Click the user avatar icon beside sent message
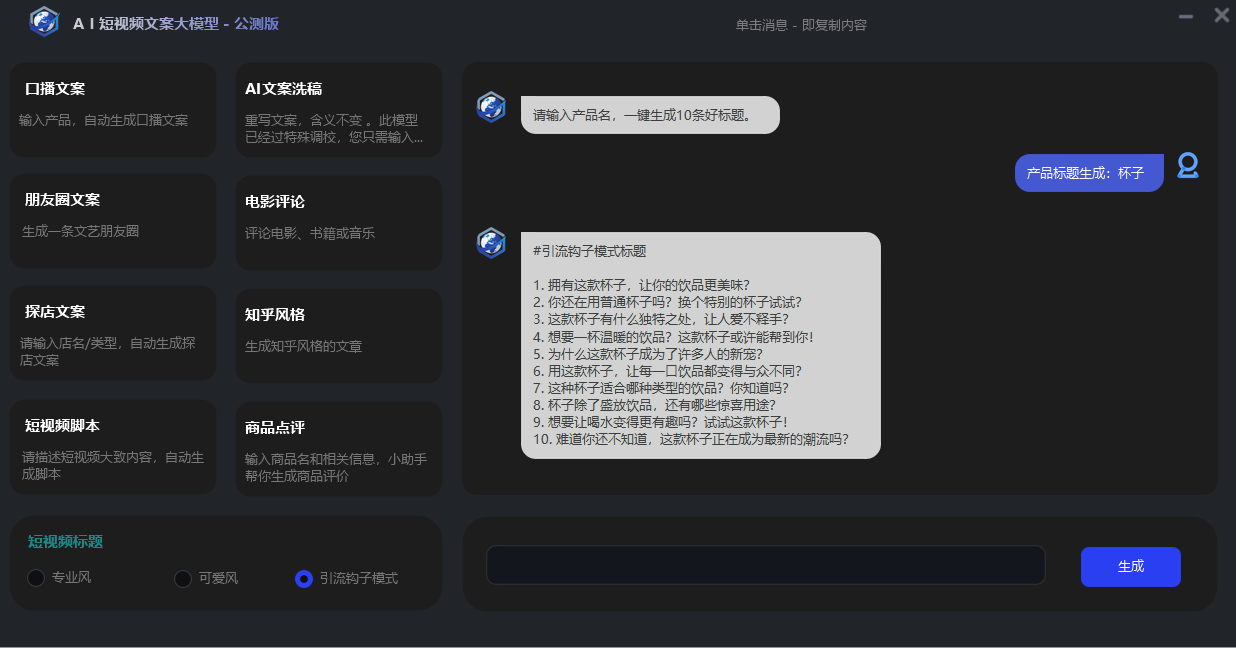The width and height of the screenshot is (1236, 648). [x=1187, y=166]
